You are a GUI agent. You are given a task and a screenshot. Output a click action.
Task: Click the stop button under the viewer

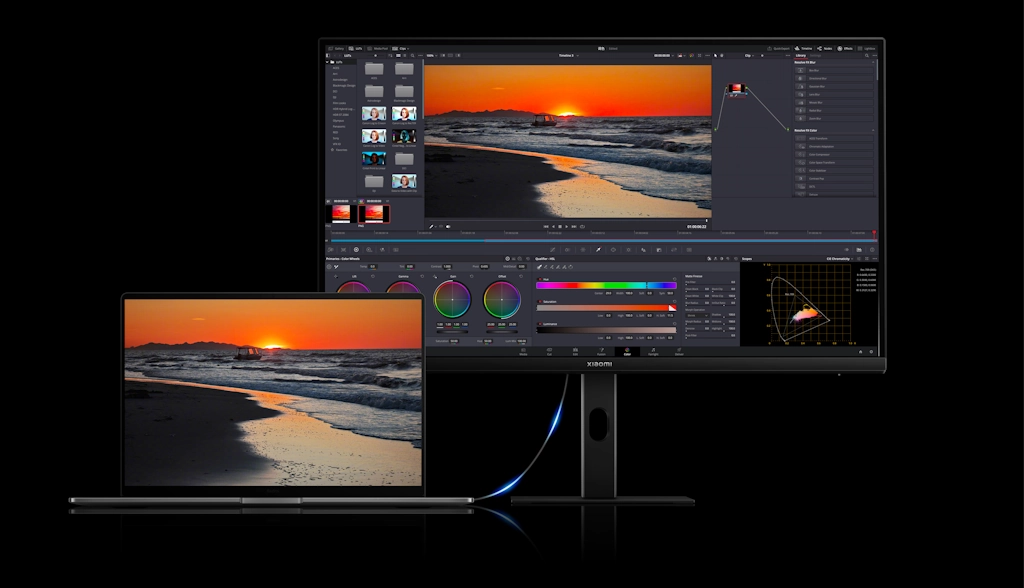(561, 226)
